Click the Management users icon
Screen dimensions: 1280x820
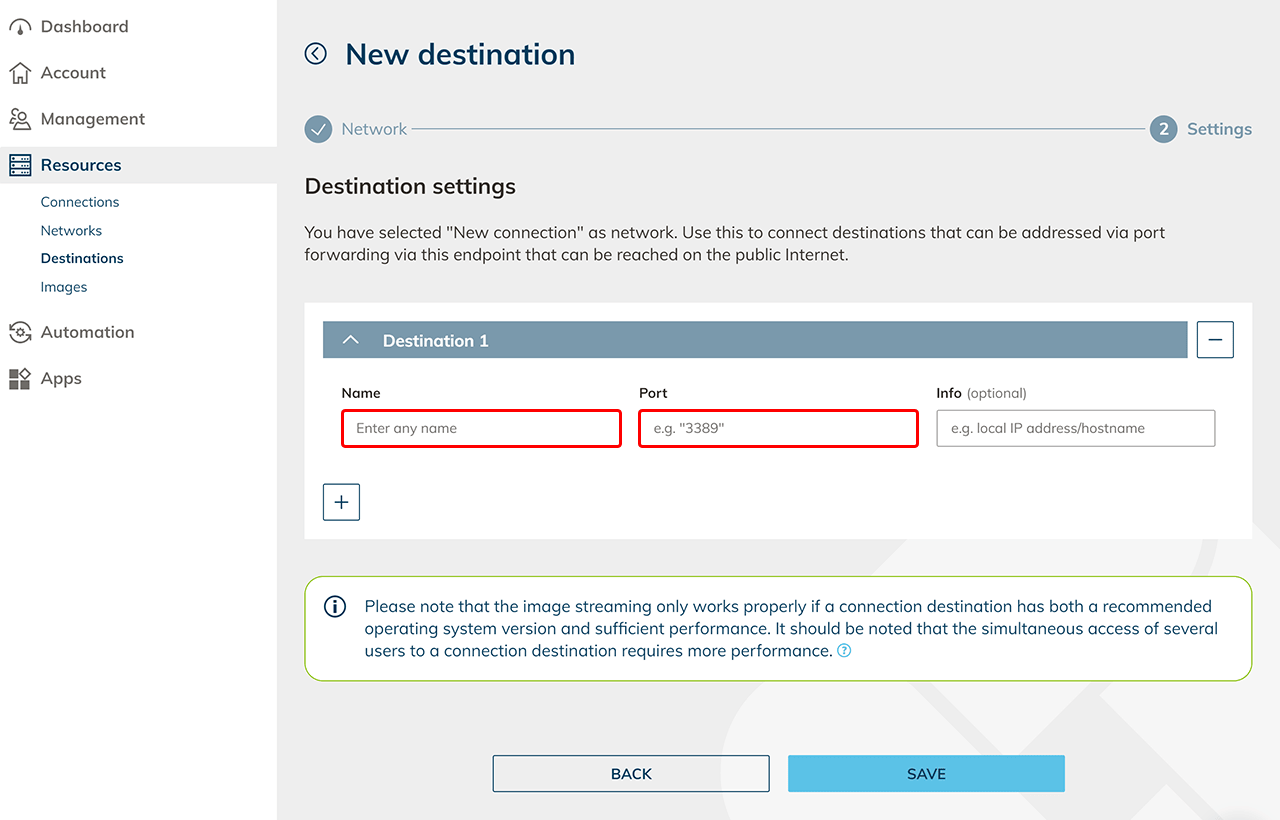point(20,119)
